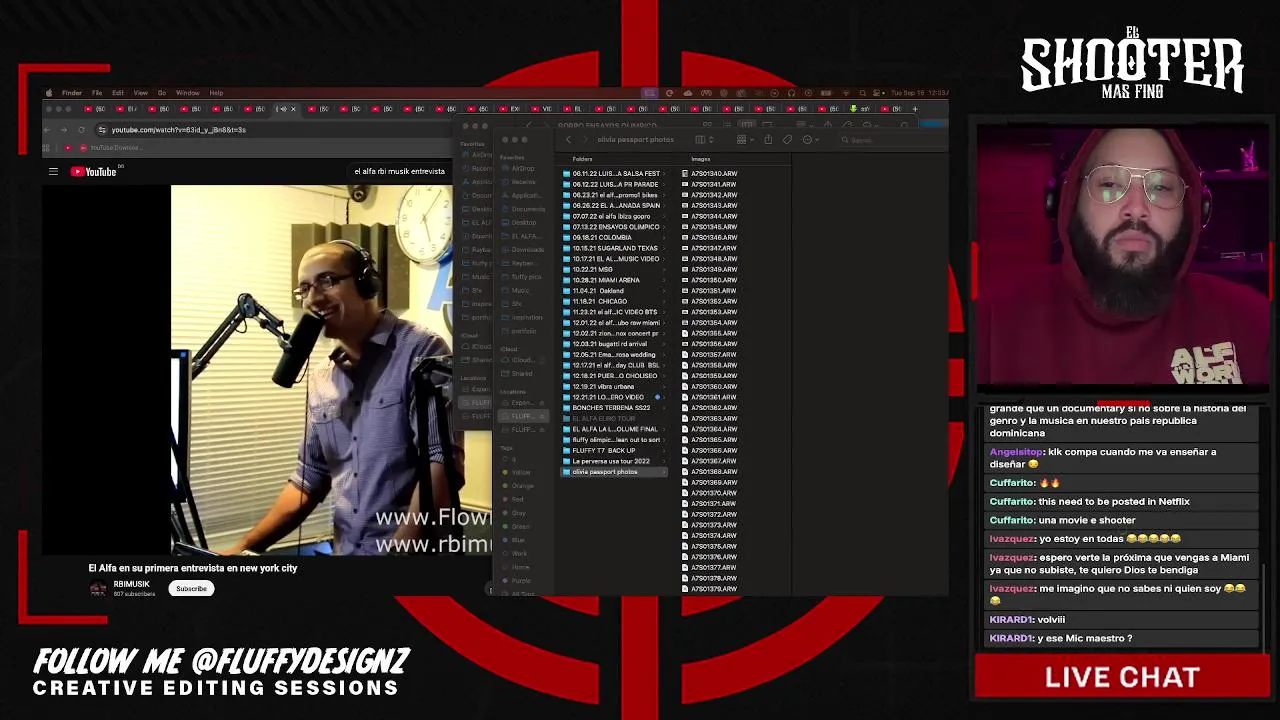Screen dimensions: 1280x720
Task: Close the active browser tab with the X
Action: 293,109
